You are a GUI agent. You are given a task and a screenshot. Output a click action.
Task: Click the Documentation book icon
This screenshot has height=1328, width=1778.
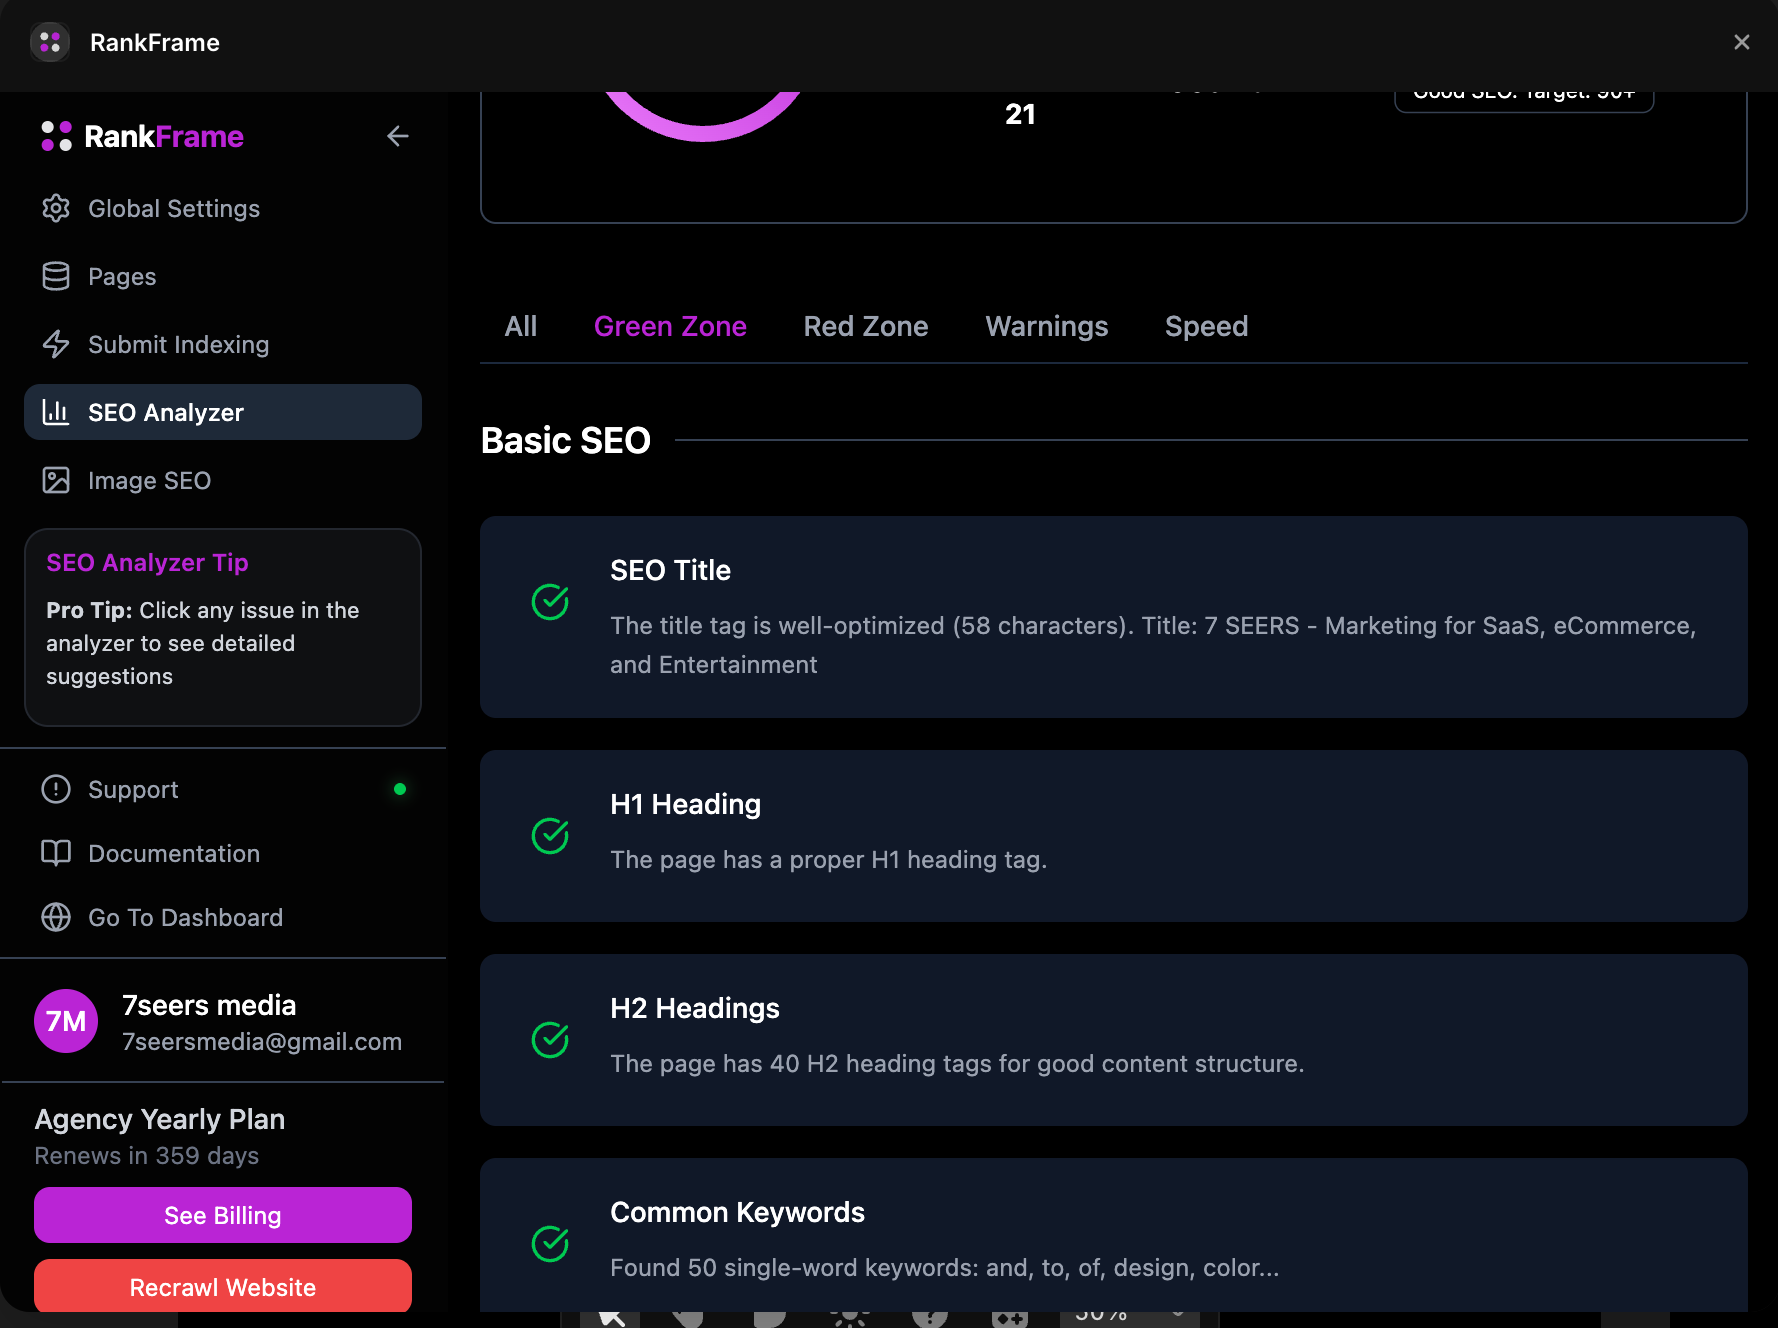coord(56,853)
